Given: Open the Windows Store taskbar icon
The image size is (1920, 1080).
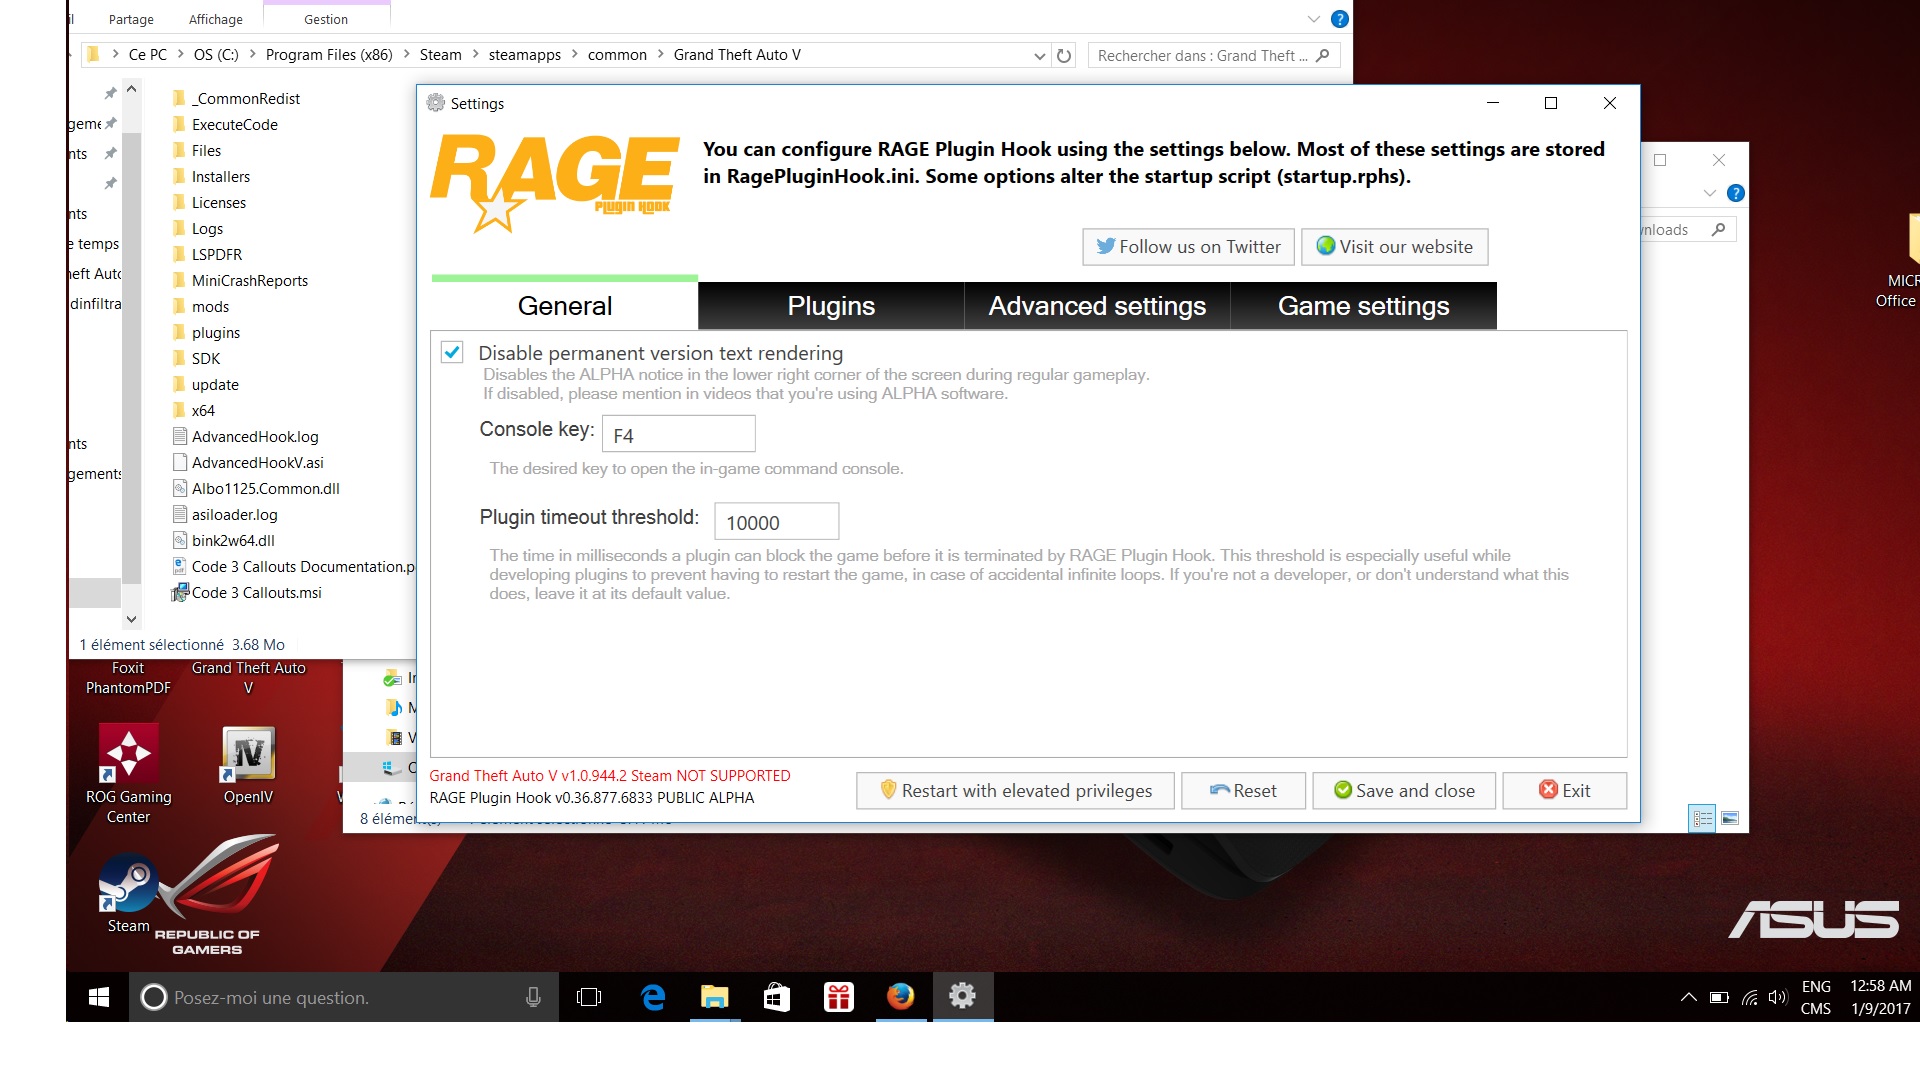Looking at the screenshot, I should tap(777, 997).
